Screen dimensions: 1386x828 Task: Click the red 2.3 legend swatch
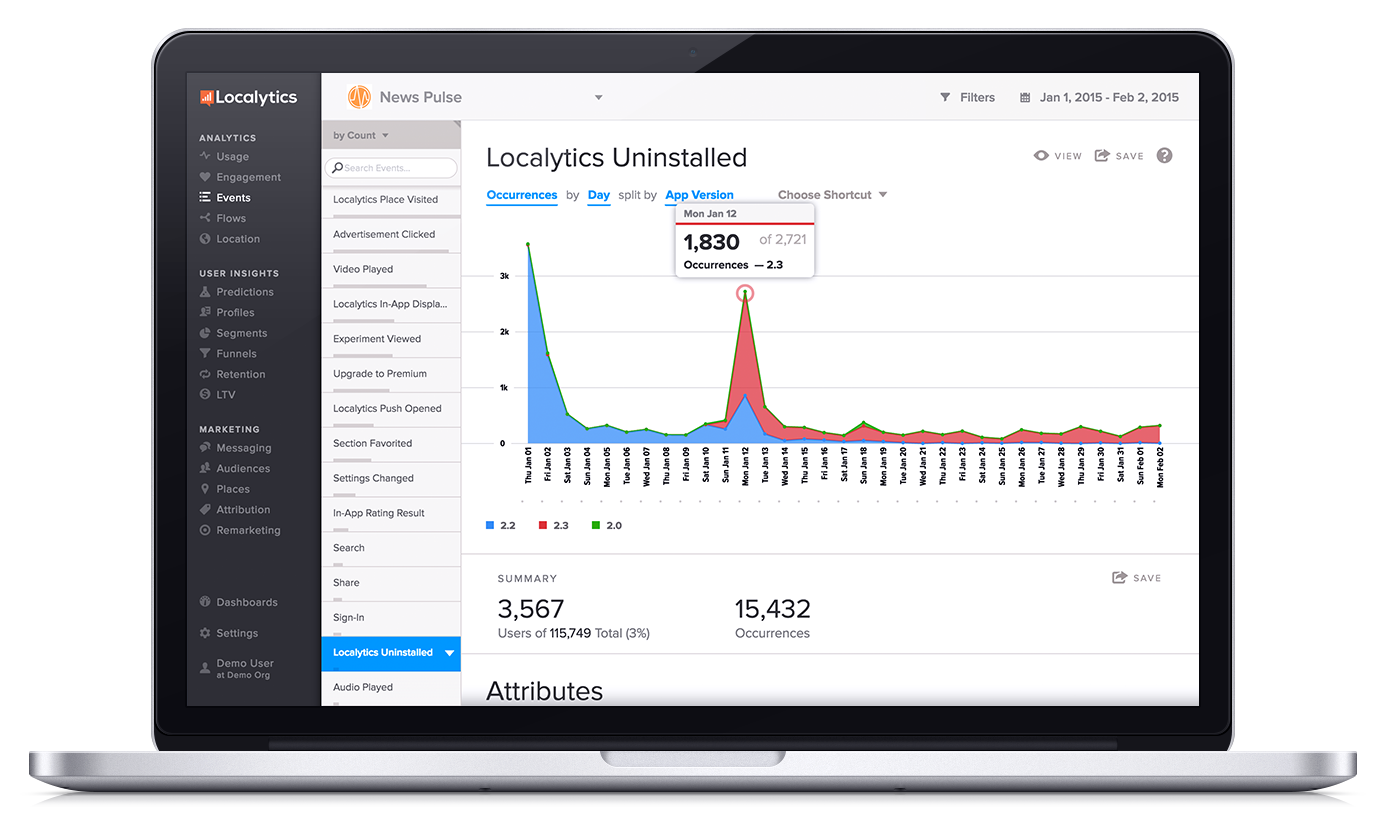point(543,525)
